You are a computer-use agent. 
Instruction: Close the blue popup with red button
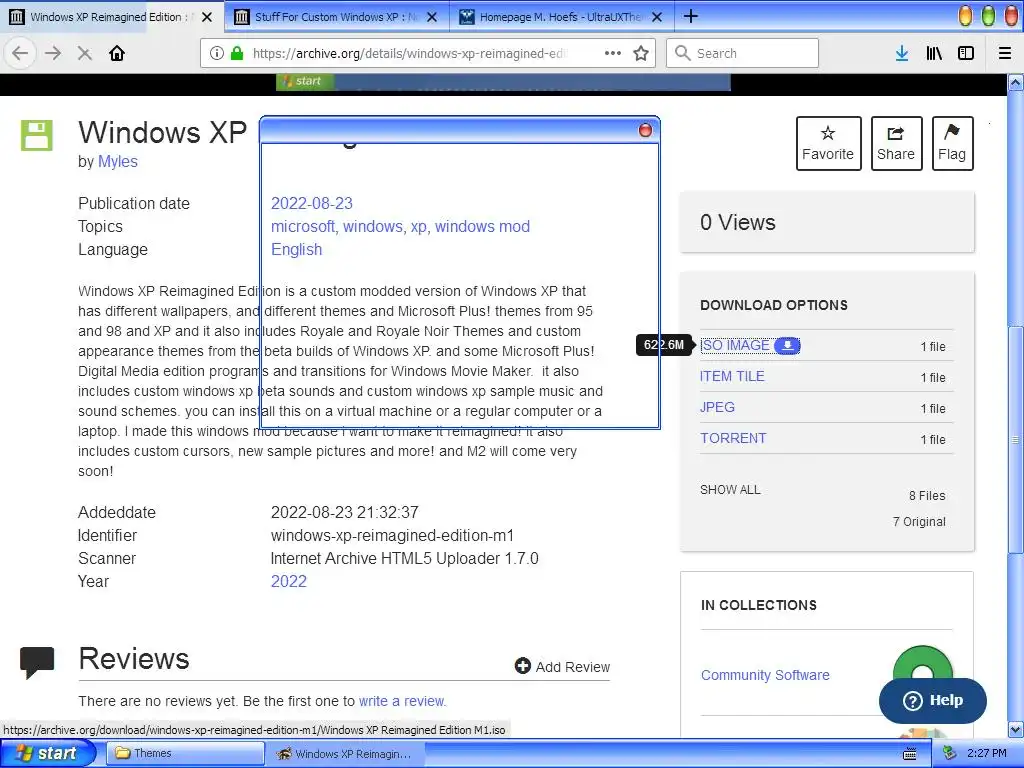[645, 130]
